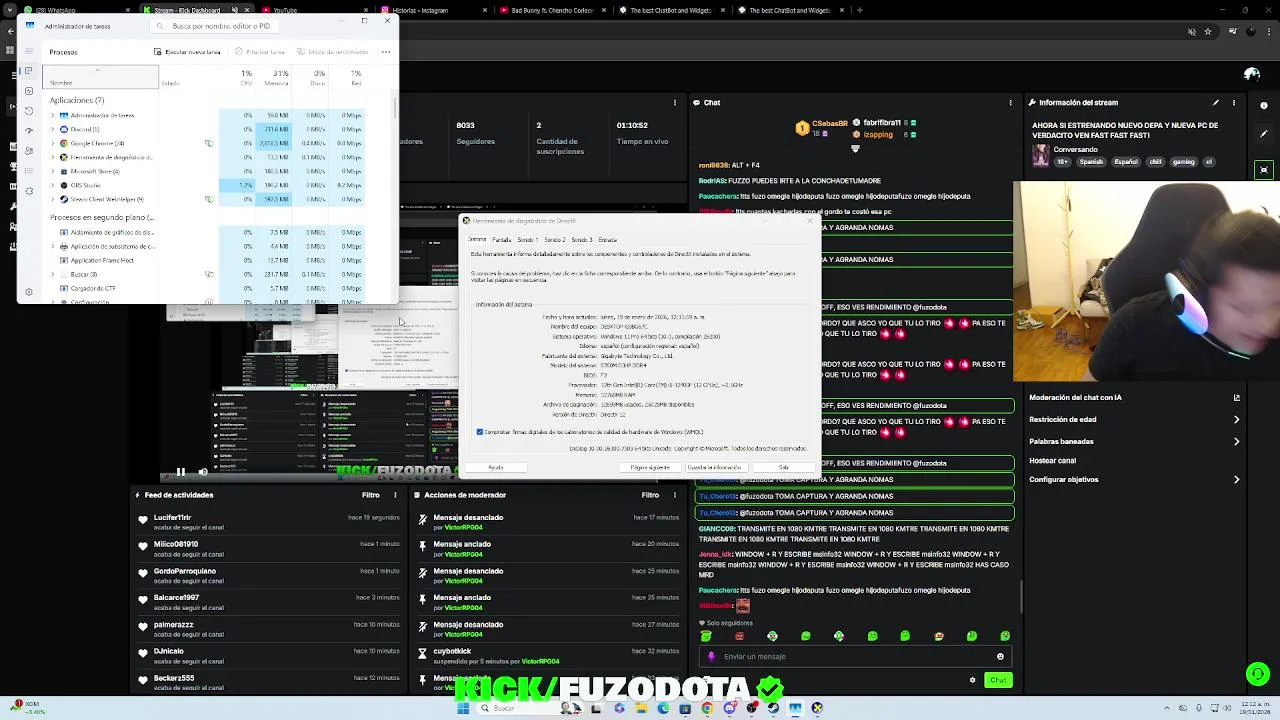This screenshot has height=720, width=1280.
Task: Open Task Manager hamburger navigation menu
Action: point(29,51)
